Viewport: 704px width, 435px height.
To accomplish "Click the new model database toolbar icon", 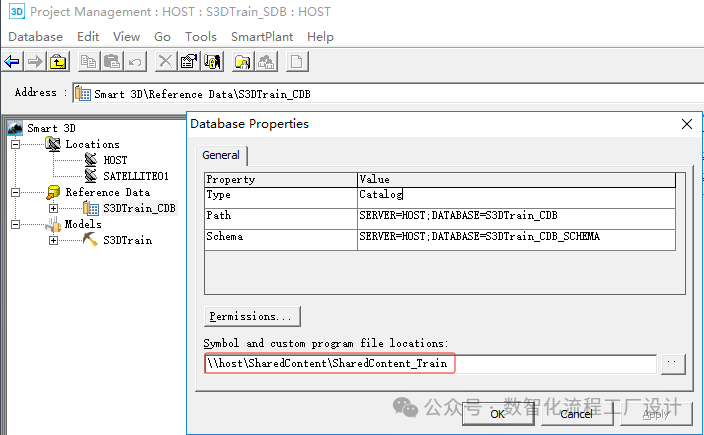I will 266,62.
